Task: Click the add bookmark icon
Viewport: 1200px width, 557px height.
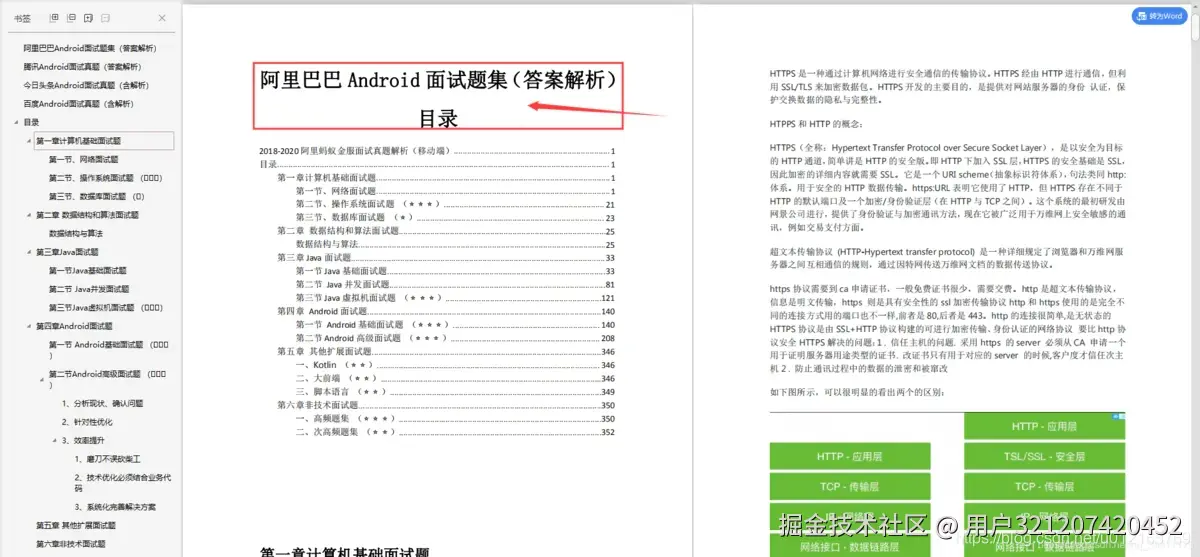Action: click(x=88, y=18)
